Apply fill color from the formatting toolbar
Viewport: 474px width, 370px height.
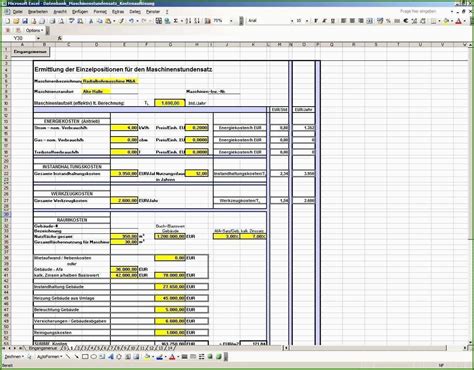(x=447, y=21)
